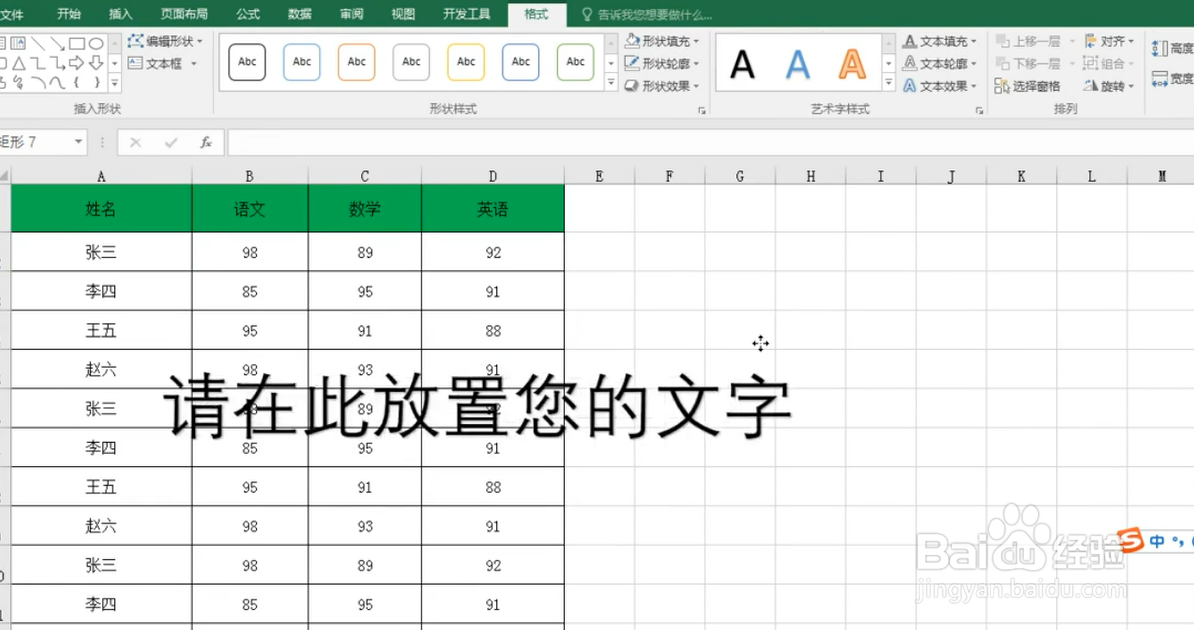Choose the left brace shape

tap(76, 82)
